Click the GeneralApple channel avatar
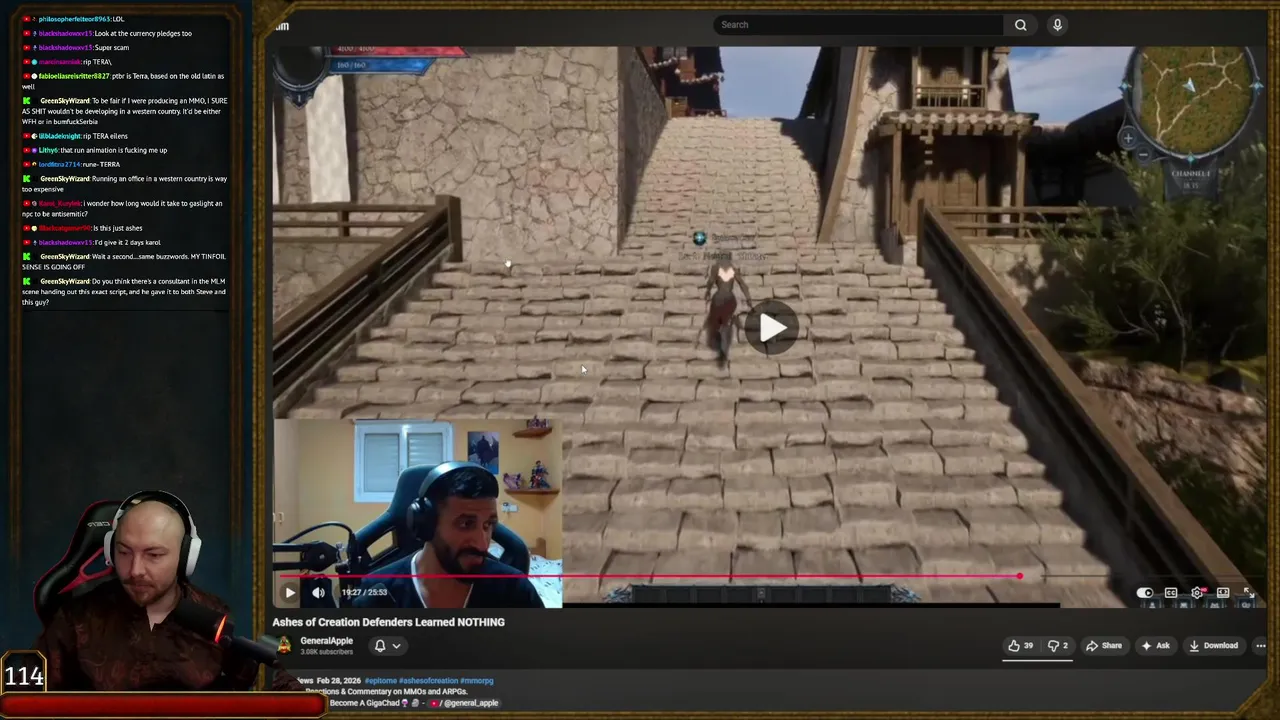This screenshot has width=1280, height=720. pos(284,647)
